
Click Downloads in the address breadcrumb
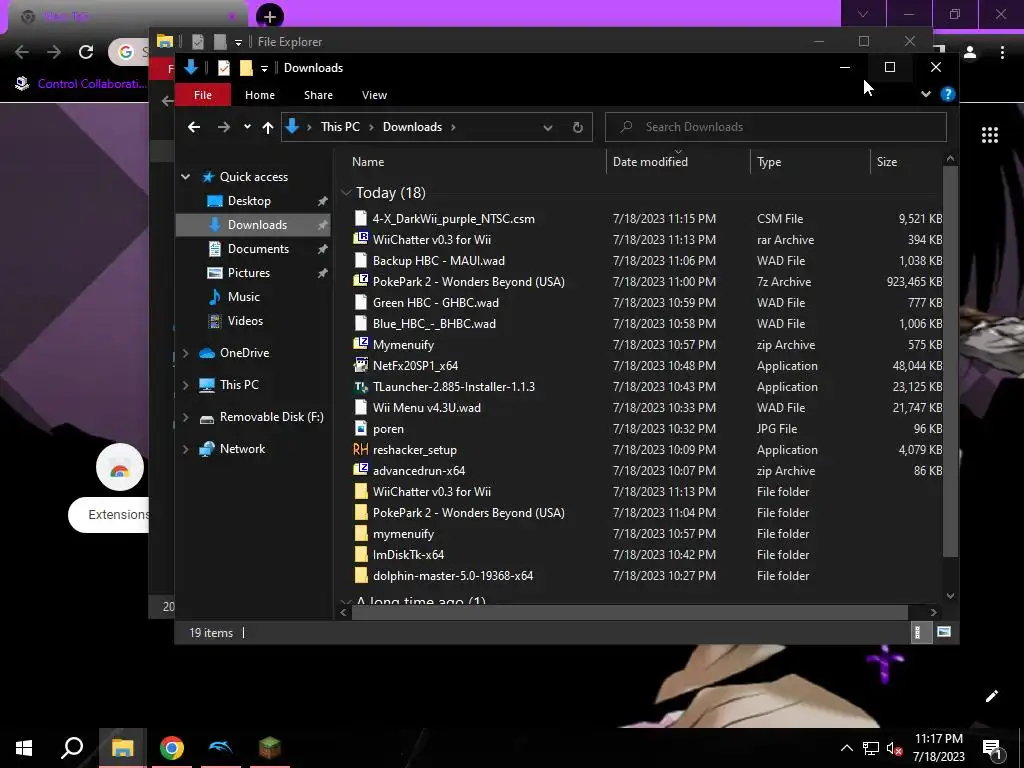412,127
